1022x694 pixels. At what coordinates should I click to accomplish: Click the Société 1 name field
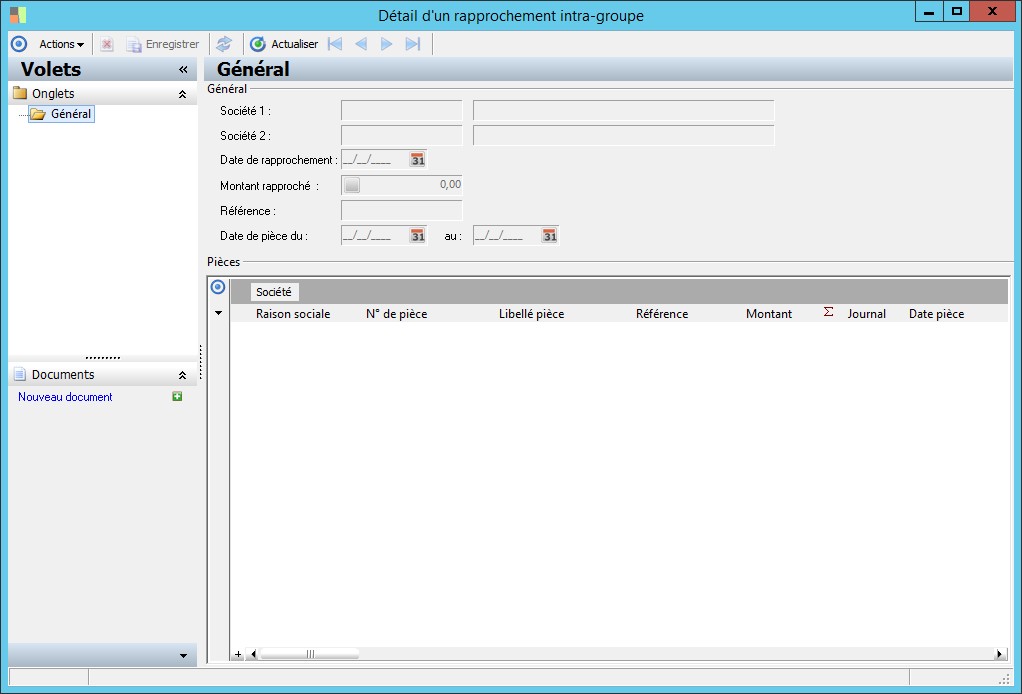point(623,111)
